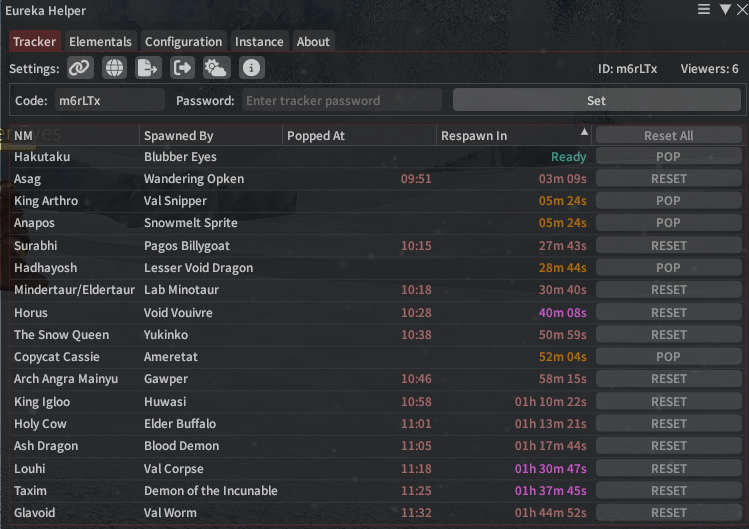
Task: Click RESET for King Igloo
Action: click(x=668, y=401)
